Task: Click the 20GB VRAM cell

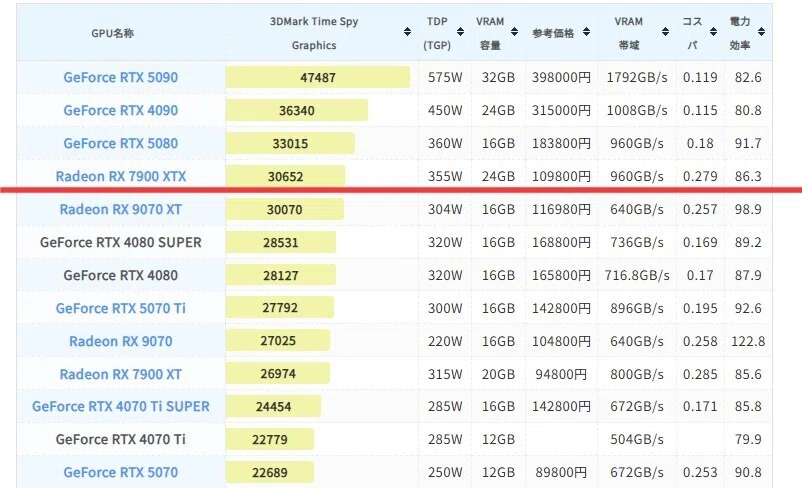Action: pyautogui.click(x=498, y=374)
